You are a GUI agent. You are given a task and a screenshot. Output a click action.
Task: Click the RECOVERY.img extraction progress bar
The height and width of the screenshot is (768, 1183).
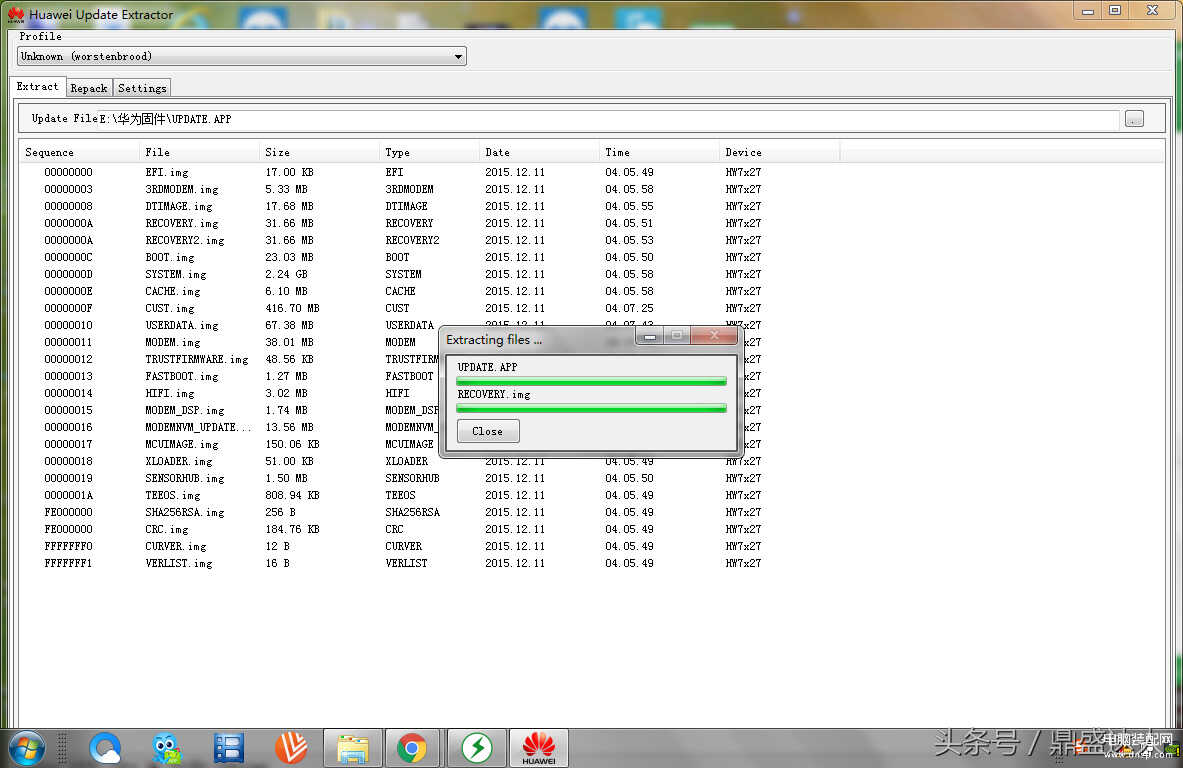(x=591, y=408)
